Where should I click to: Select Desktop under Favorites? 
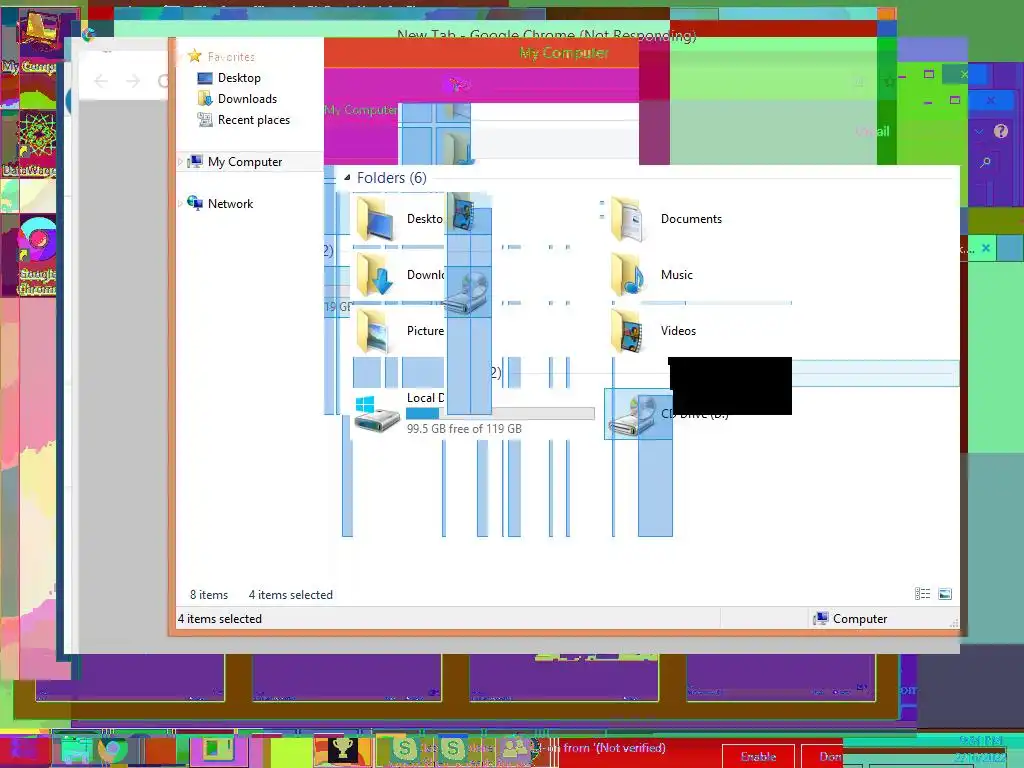pos(230,78)
